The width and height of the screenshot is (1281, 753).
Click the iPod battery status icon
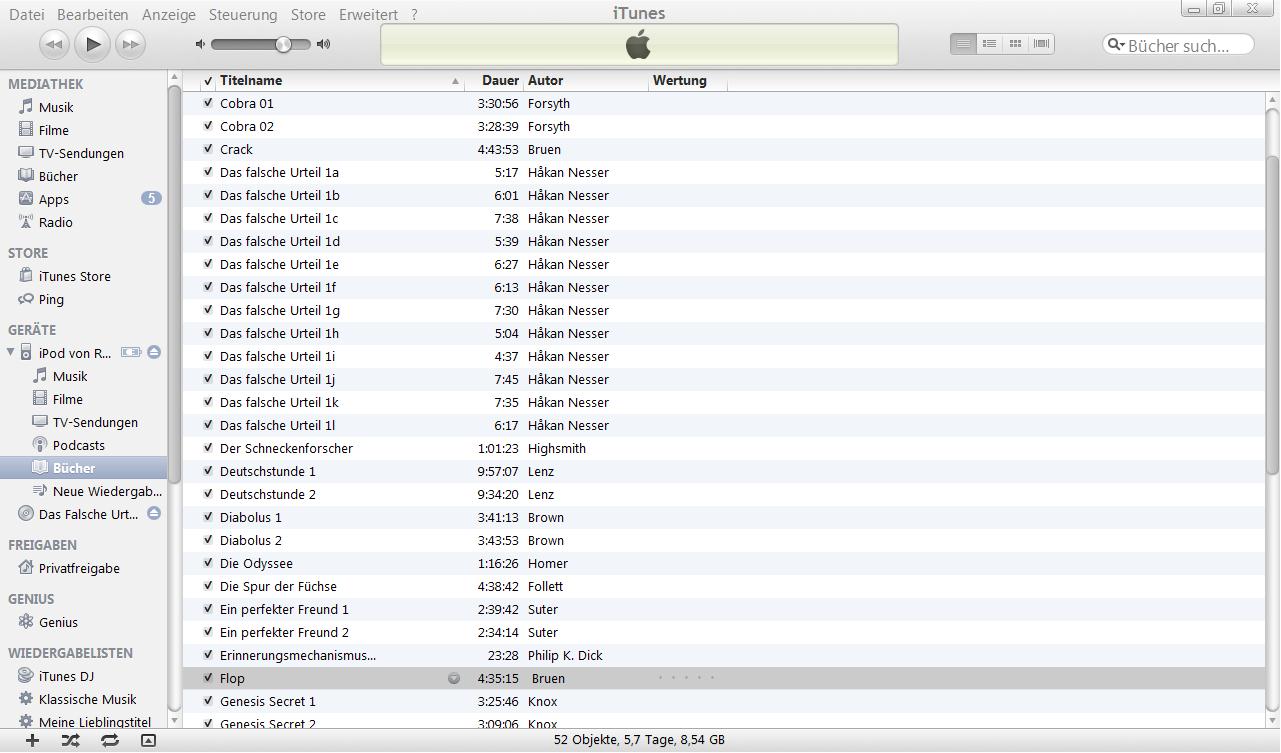click(x=131, y=352)
